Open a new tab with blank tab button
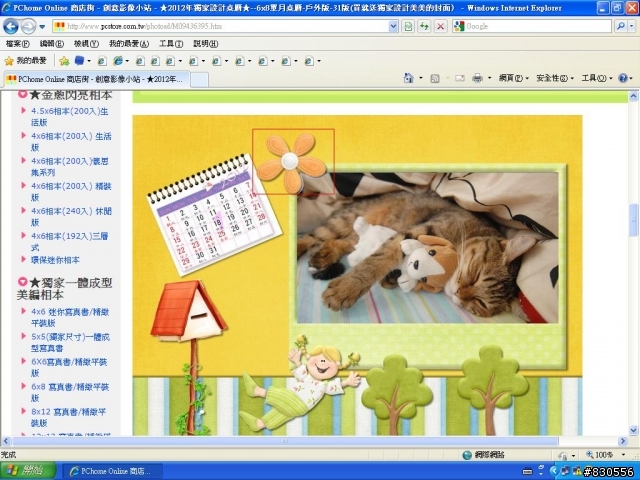640x480 pixels. tap(200, 80)
